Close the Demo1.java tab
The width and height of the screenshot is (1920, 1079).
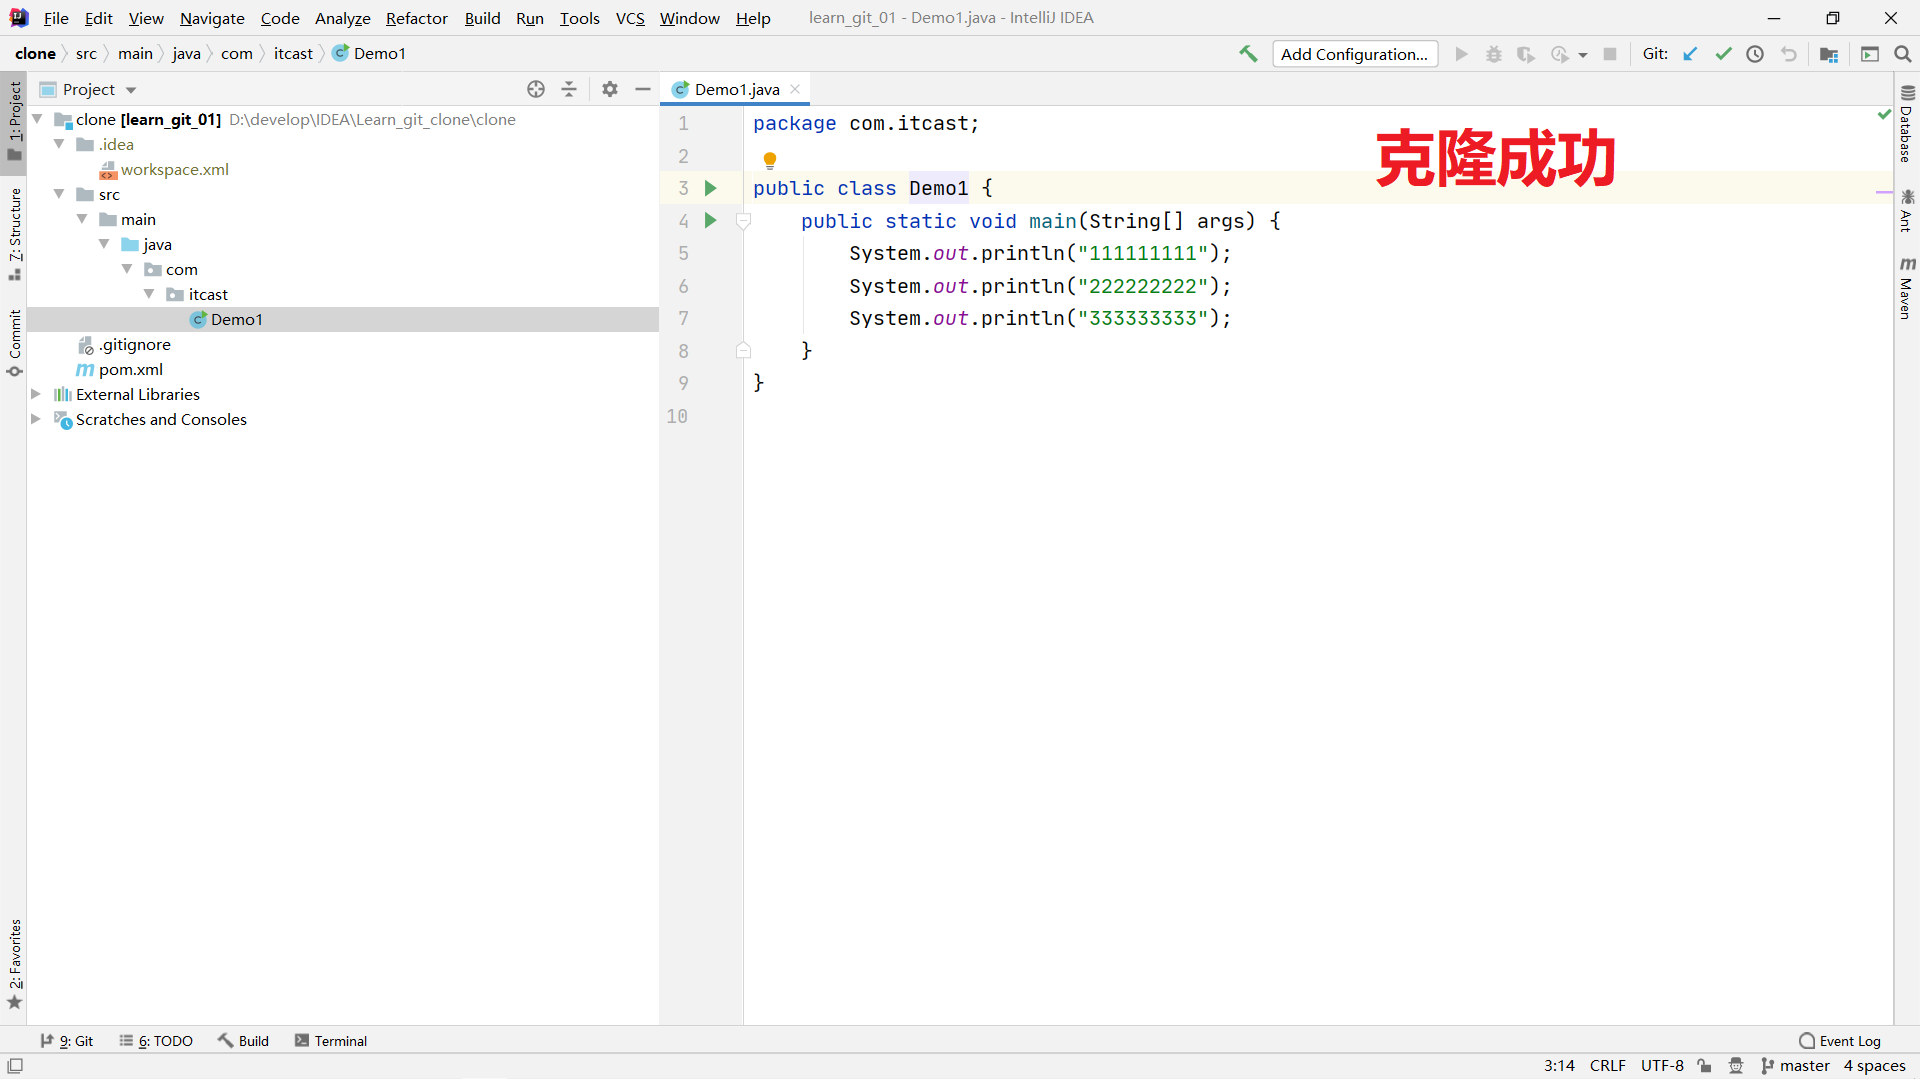(795, 89)
